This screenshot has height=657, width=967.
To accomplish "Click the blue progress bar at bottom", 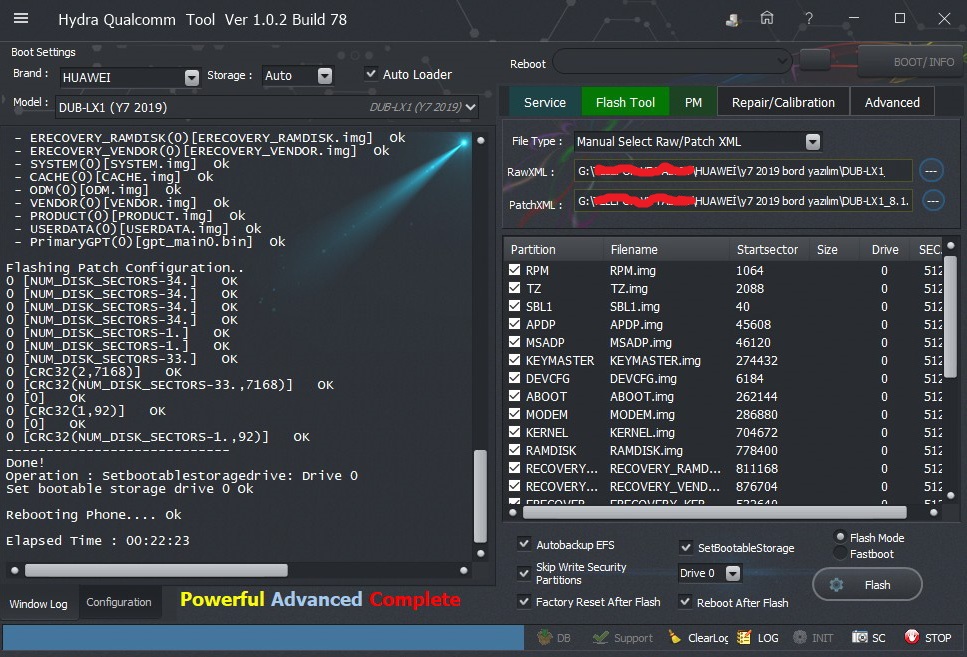I will (x=263, y=637).
